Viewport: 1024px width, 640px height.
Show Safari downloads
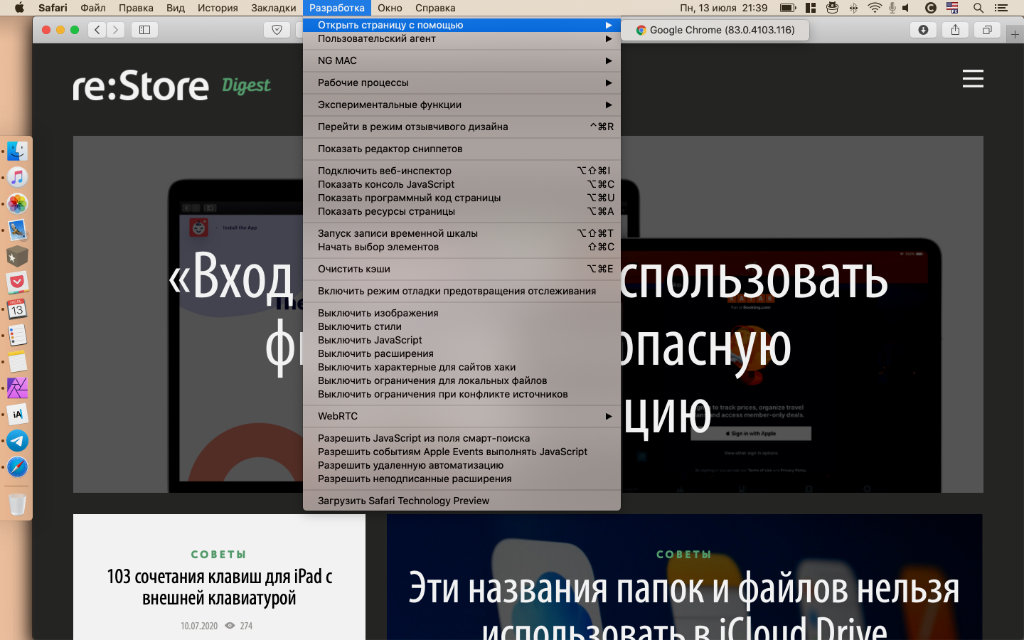(x=923, y=29)
